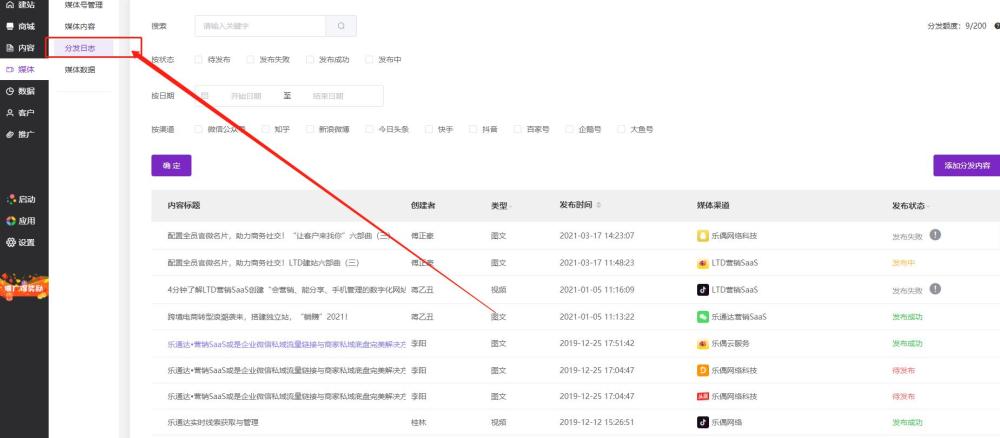
Task: Click the Weibo icon next to 乐偶云服务
Action: 702,344
